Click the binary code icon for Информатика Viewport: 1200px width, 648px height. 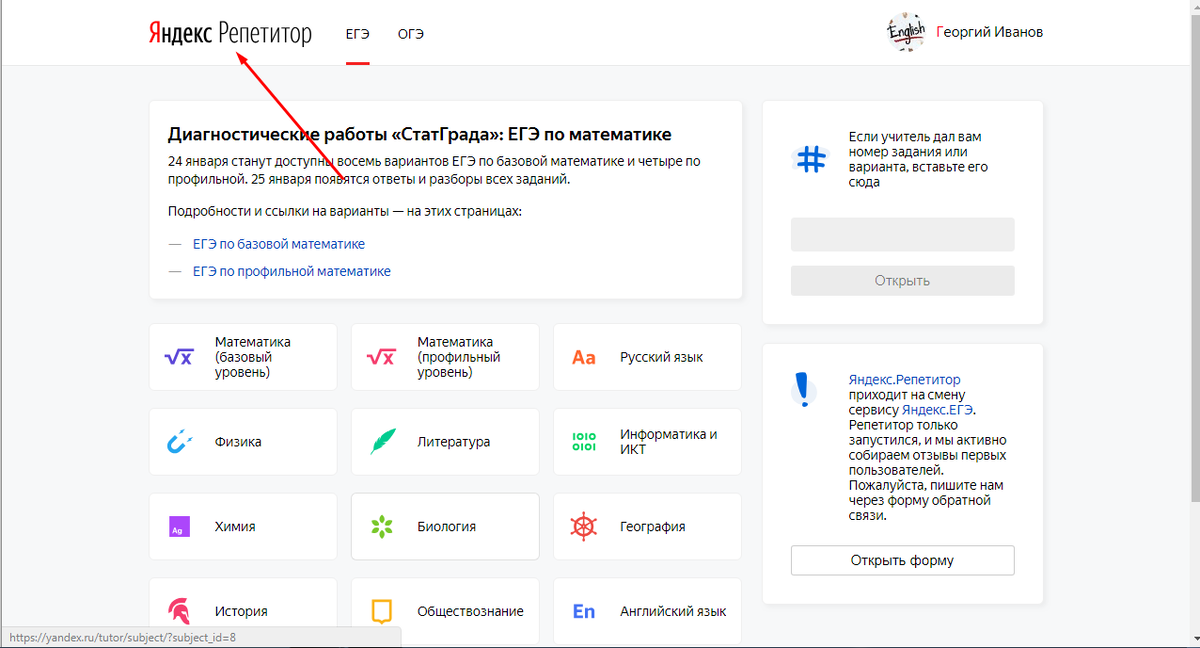click(583, 442)
